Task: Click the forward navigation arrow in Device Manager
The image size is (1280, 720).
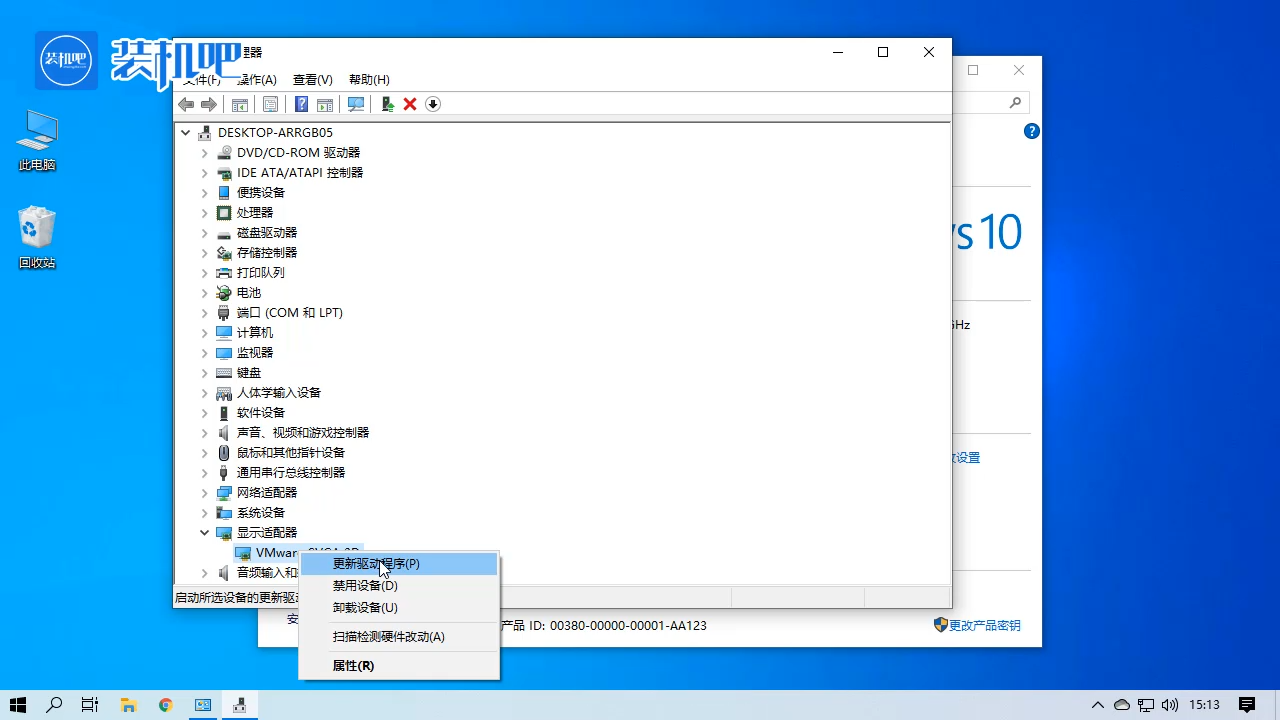Action: pos(209,104)
